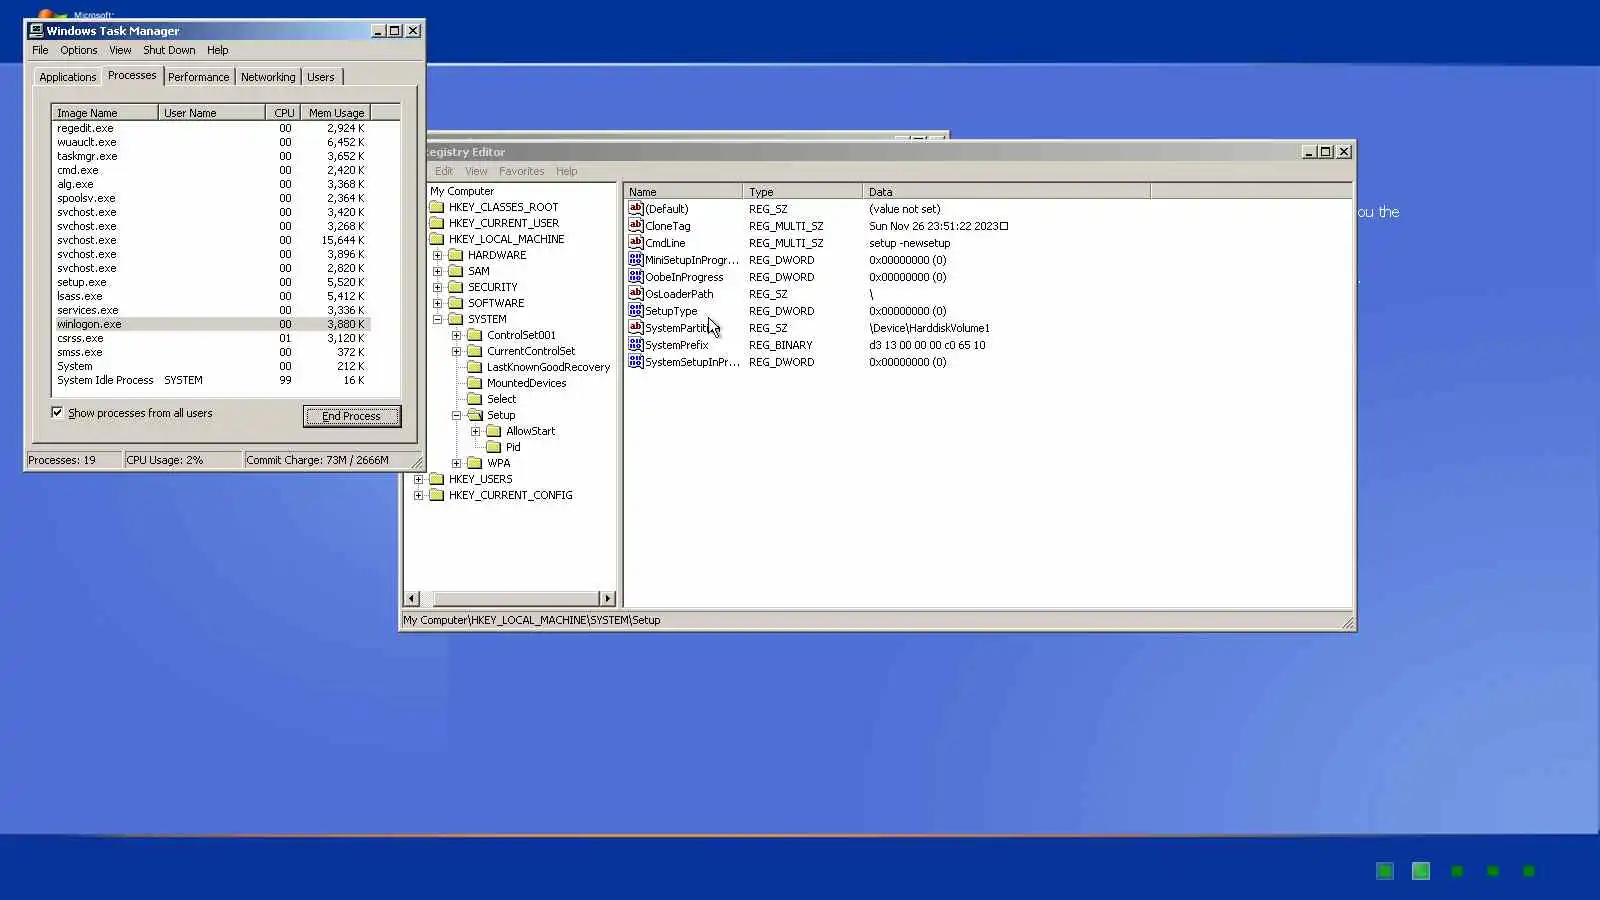
Task: Click the HARDWARE key folder icon
Action: coord(456,255)
